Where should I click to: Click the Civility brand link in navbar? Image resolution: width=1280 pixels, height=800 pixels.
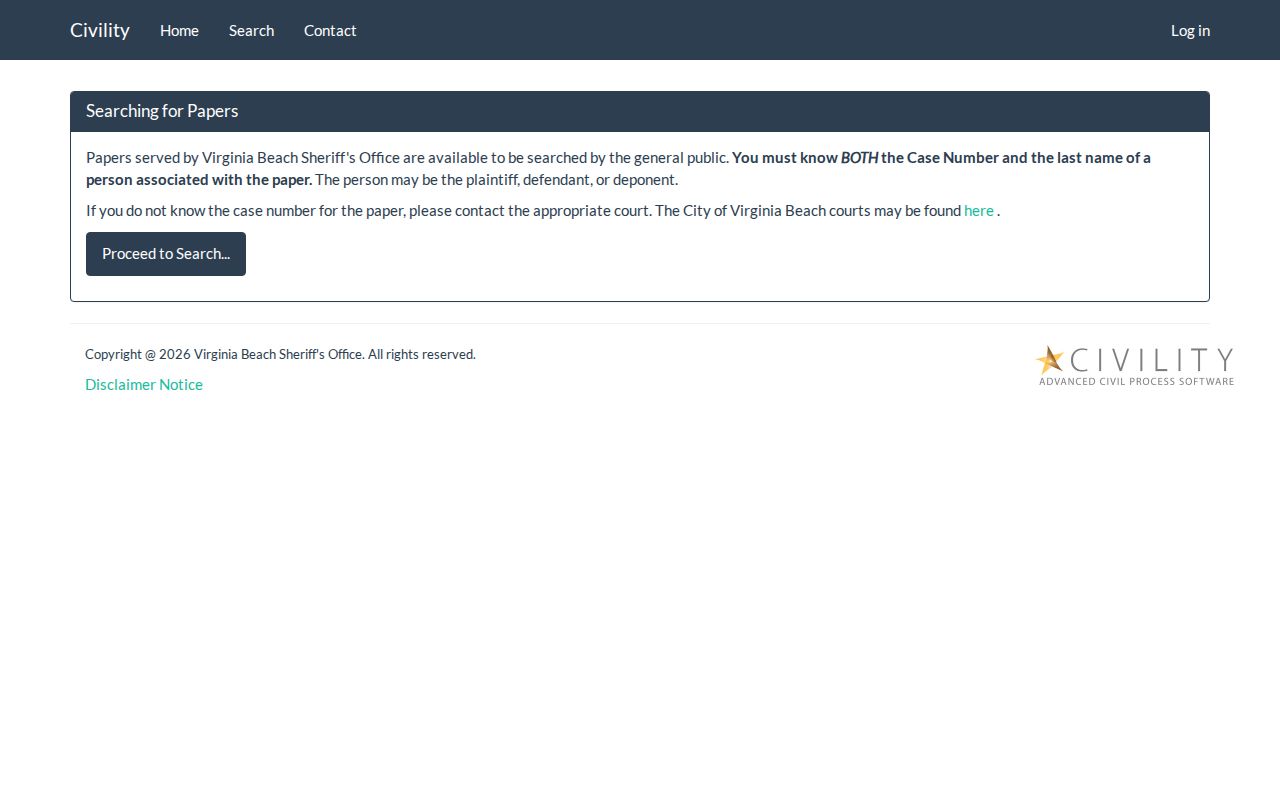point(100,30)
